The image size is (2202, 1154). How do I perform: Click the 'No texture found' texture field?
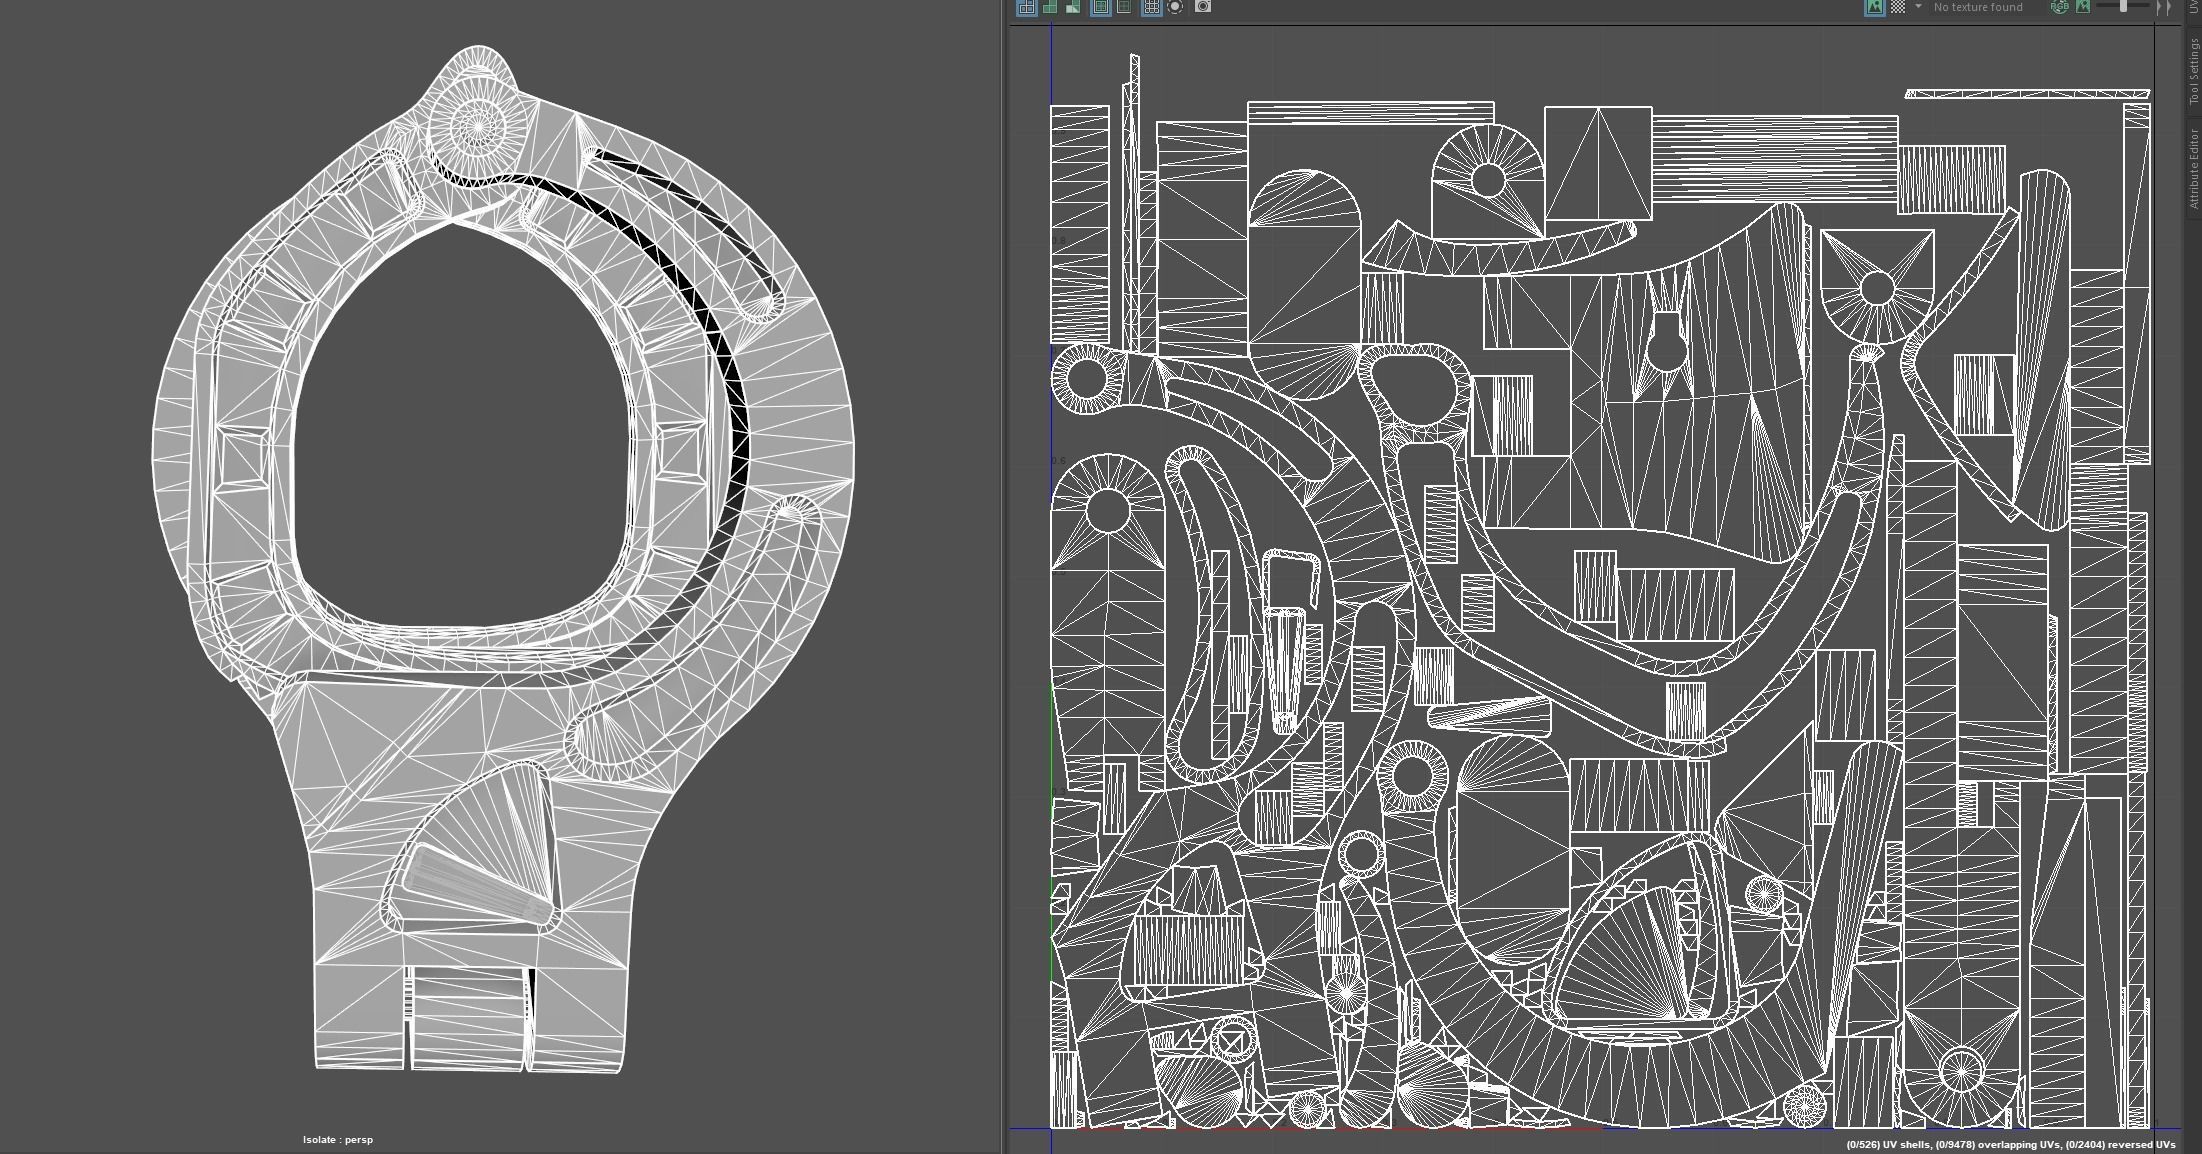(1977, 7)
